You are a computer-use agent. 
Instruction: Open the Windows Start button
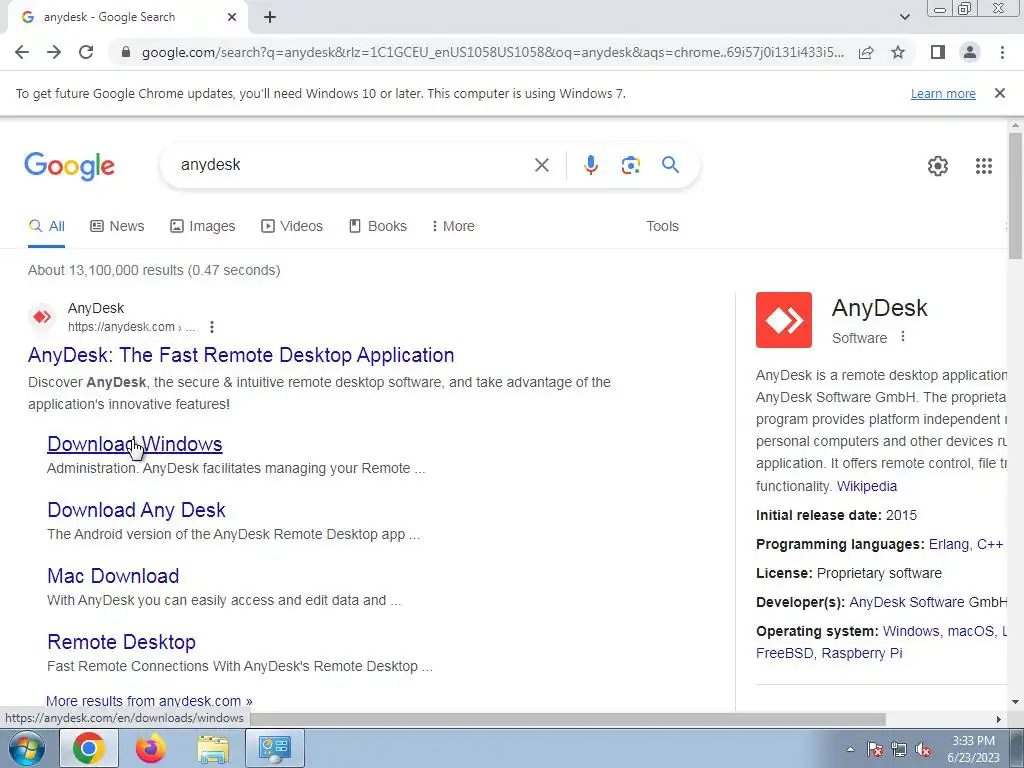[26, 748]
